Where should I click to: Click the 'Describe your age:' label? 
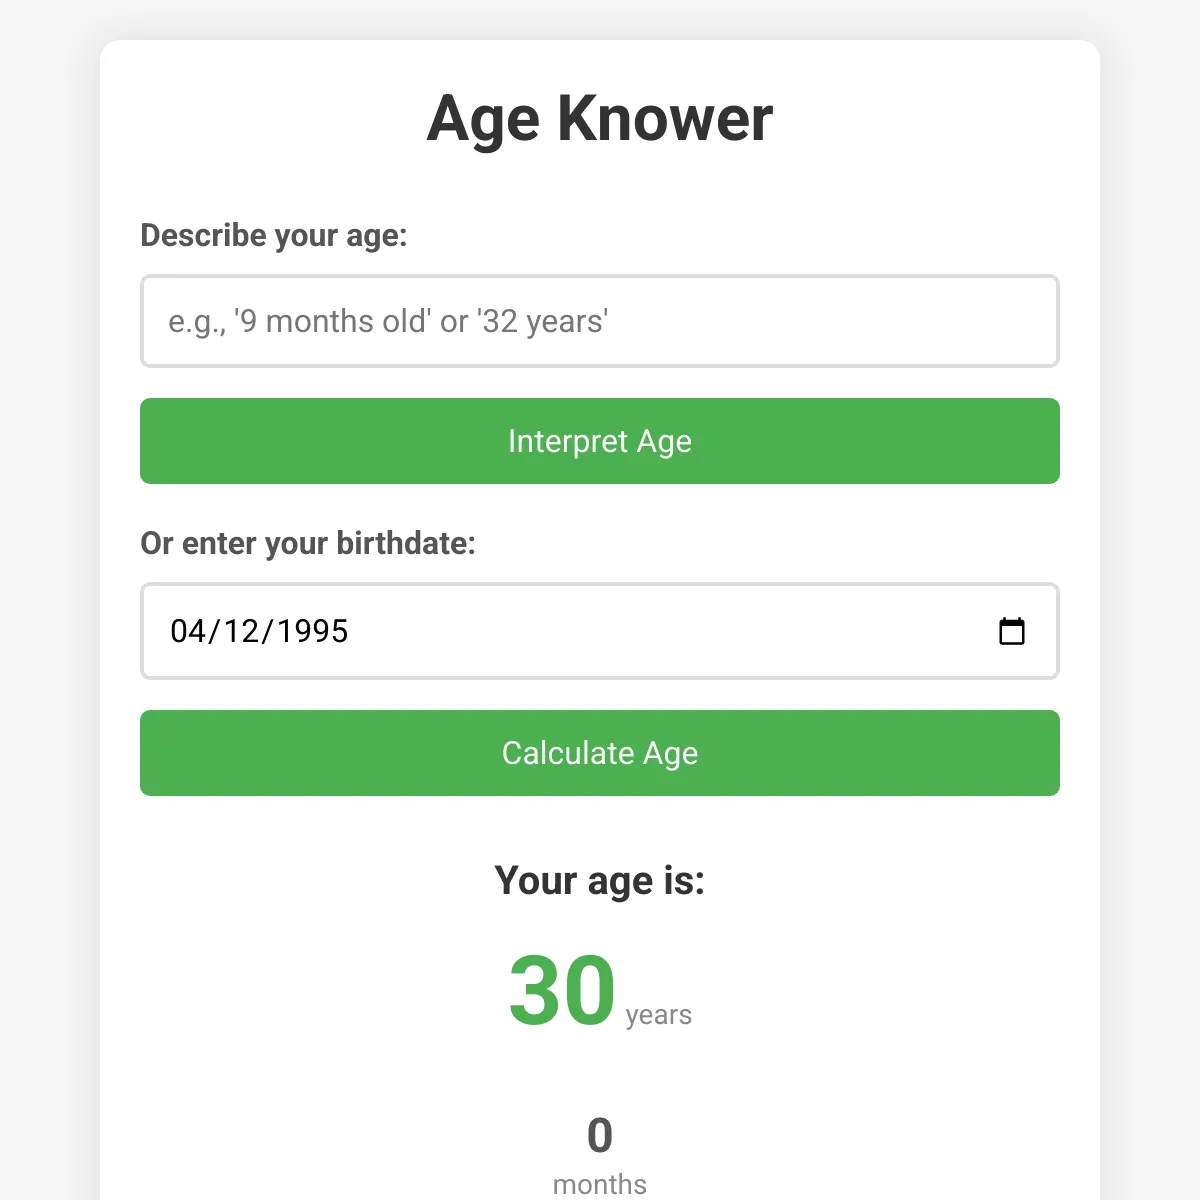tap(274, 236)
